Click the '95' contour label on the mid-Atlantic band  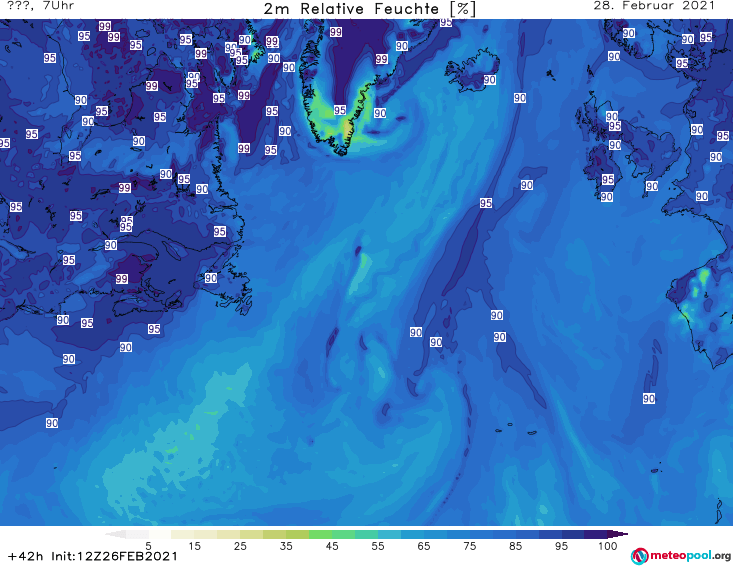[x=486, y=203]
